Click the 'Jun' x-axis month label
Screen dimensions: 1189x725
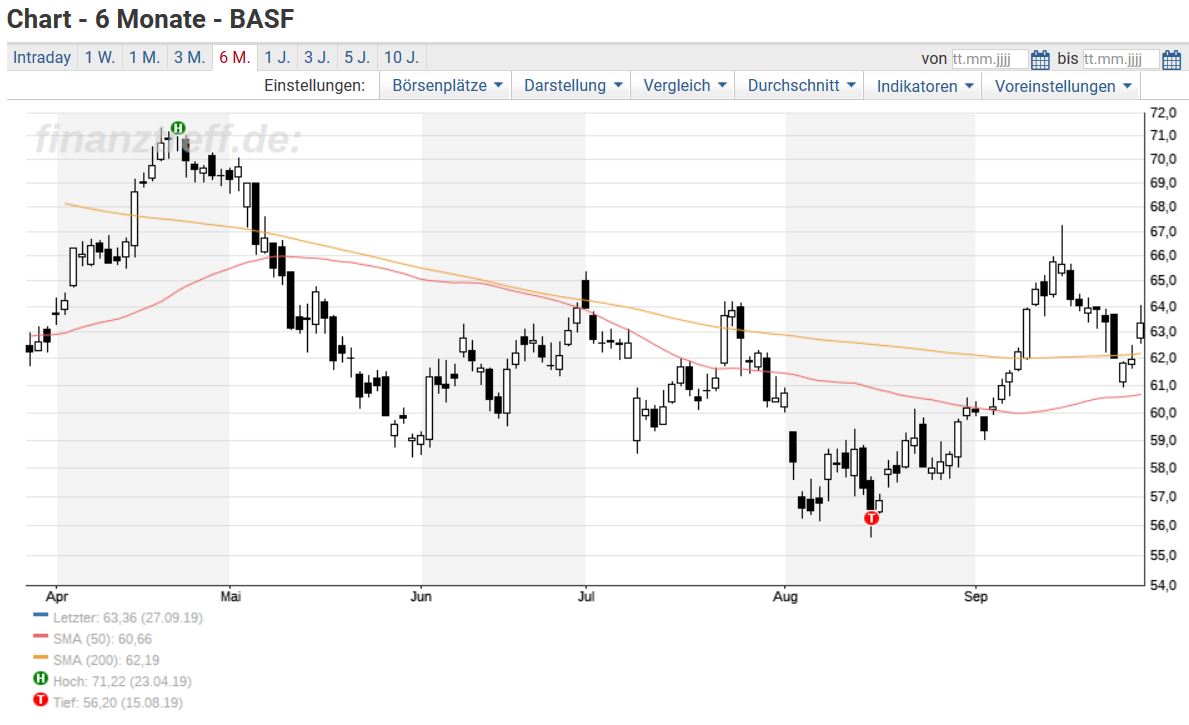click(x=421, y=597)
